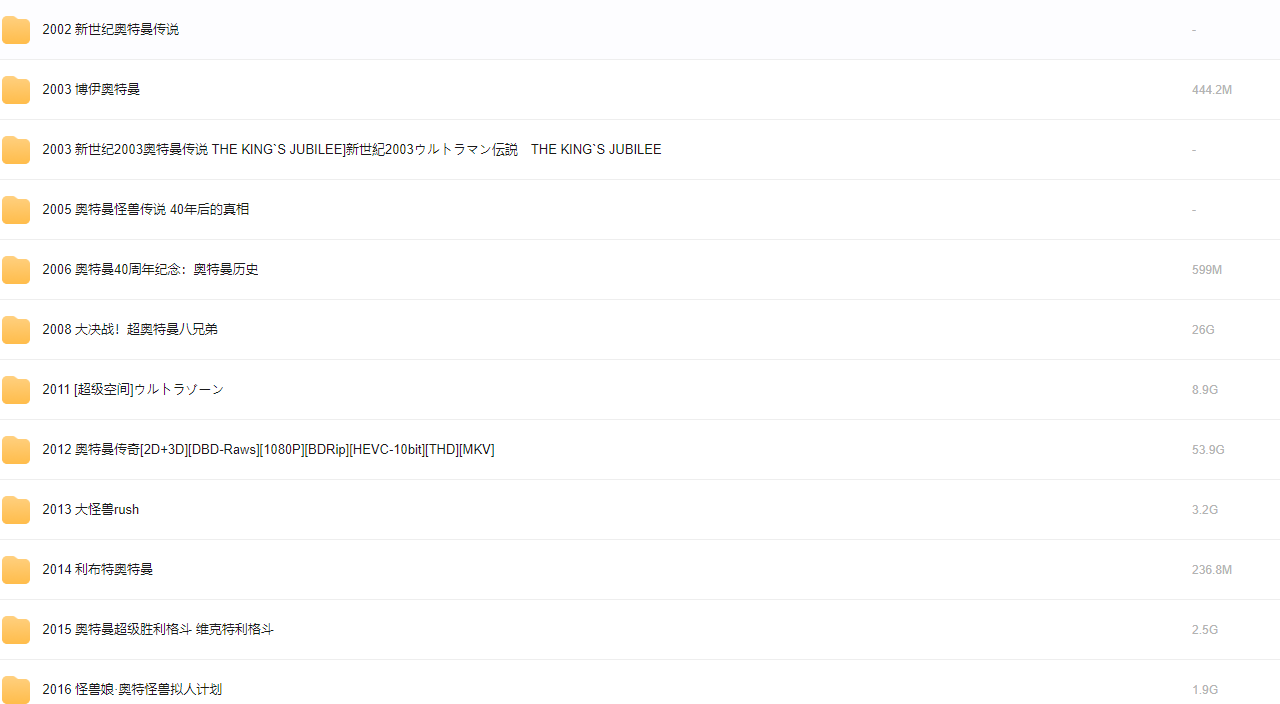
Task: Click the 2.5G size value
Action: pyautogui.click(x=1205, y=630)
